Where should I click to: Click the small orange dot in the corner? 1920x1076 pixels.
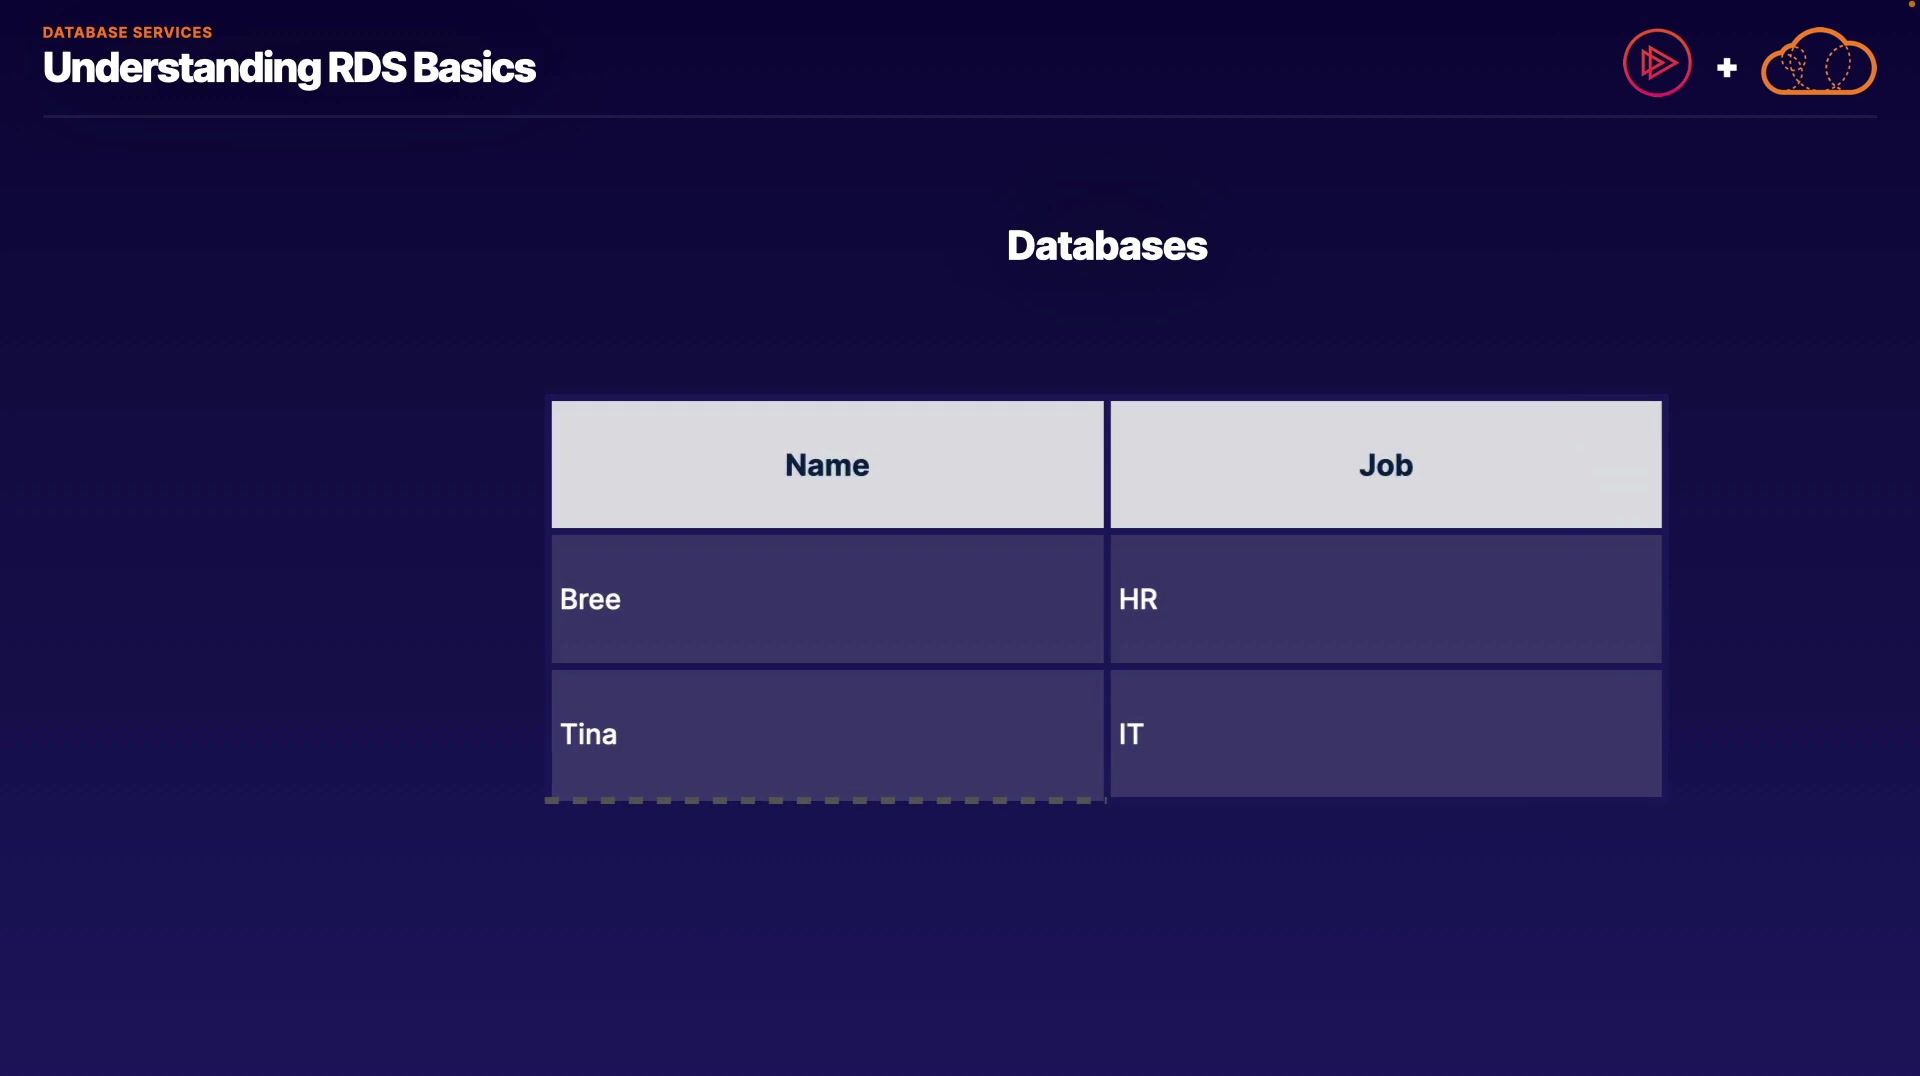coord(1912,4)
